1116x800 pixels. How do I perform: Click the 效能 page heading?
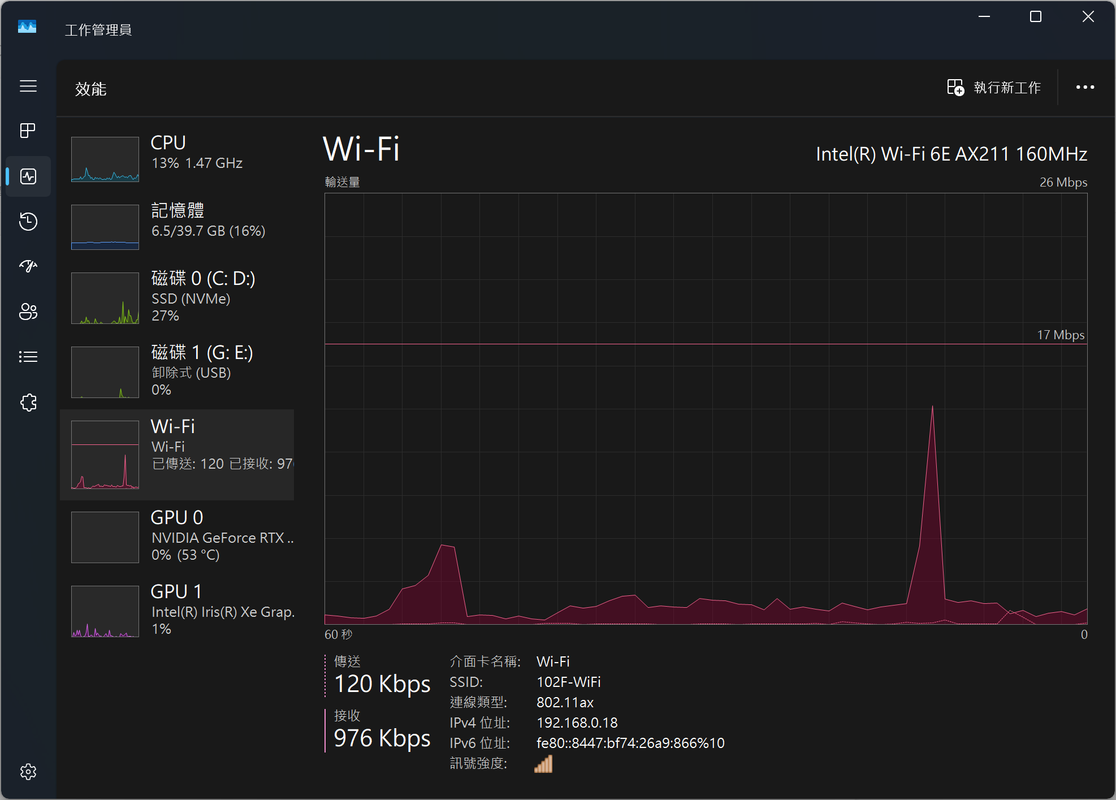(90, 89)
